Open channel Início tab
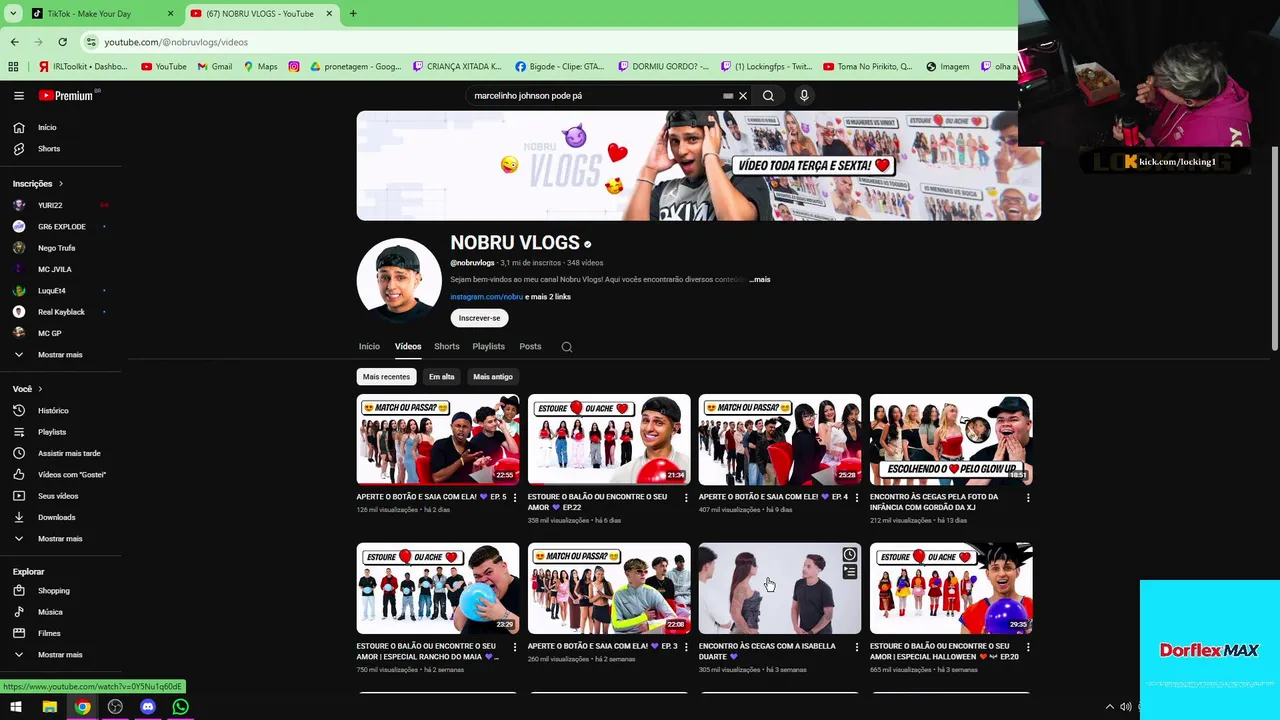The image size is (1280, 720). [x=369, y=347]
